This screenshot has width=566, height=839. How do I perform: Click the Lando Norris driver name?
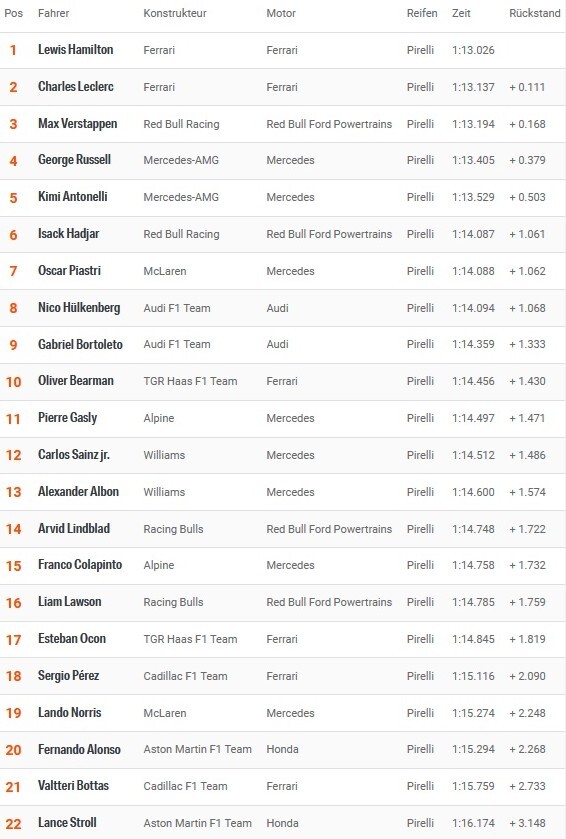pos(70,713)
